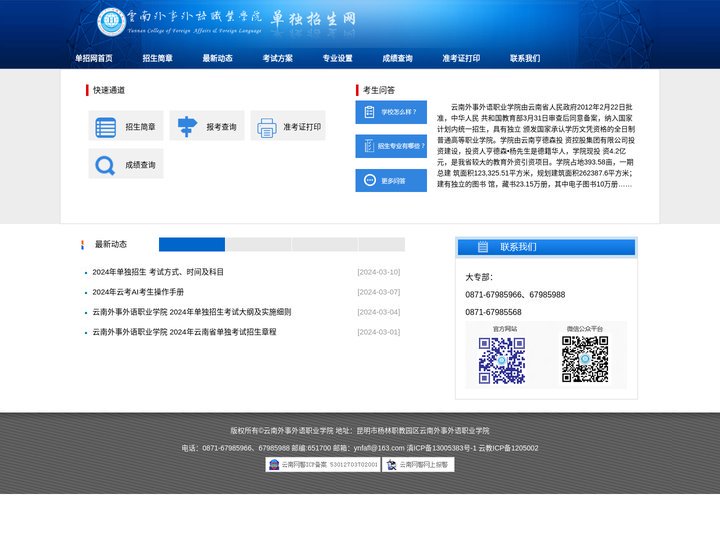Click the 微信公众平台 black QR code
Viewport: 720px width, 540px height.
click(x=585, y=359)
